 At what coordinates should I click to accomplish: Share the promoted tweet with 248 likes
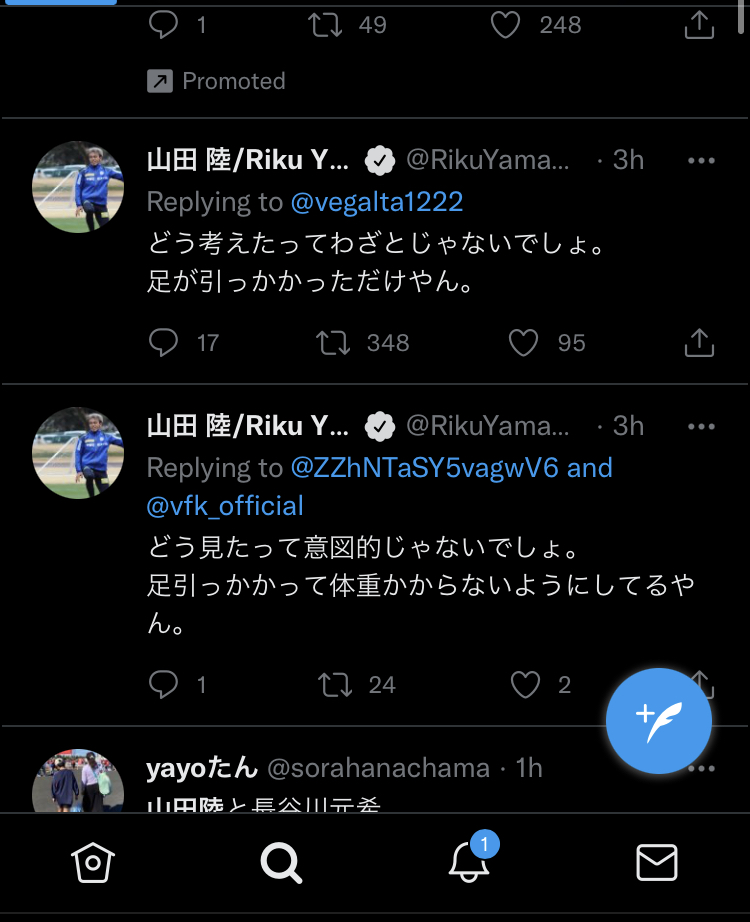700,26
